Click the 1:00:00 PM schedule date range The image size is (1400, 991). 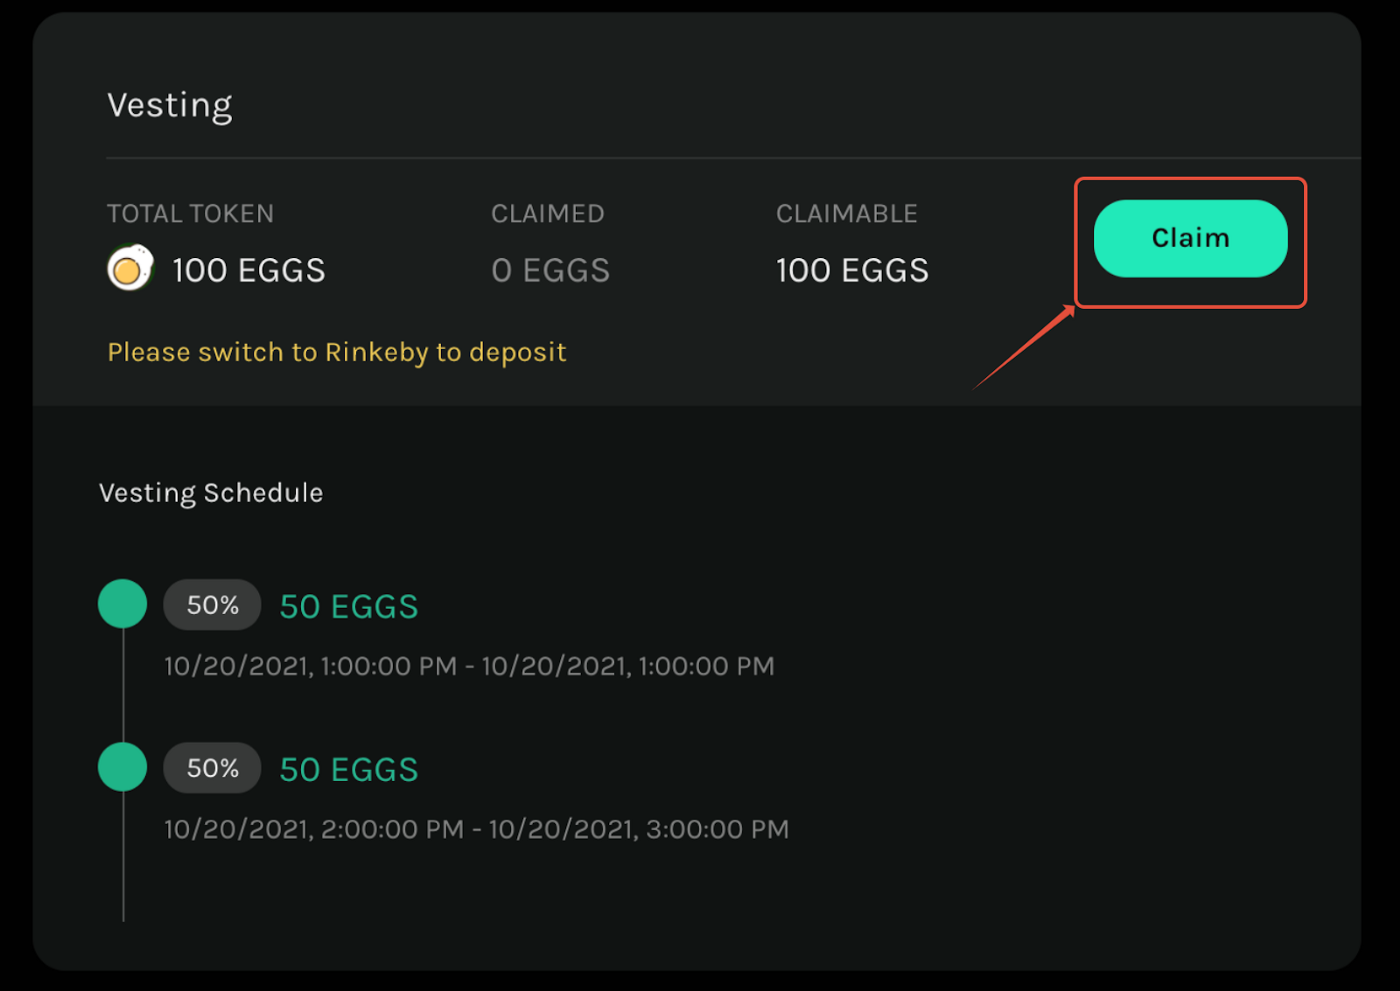[x=469, y=666]
